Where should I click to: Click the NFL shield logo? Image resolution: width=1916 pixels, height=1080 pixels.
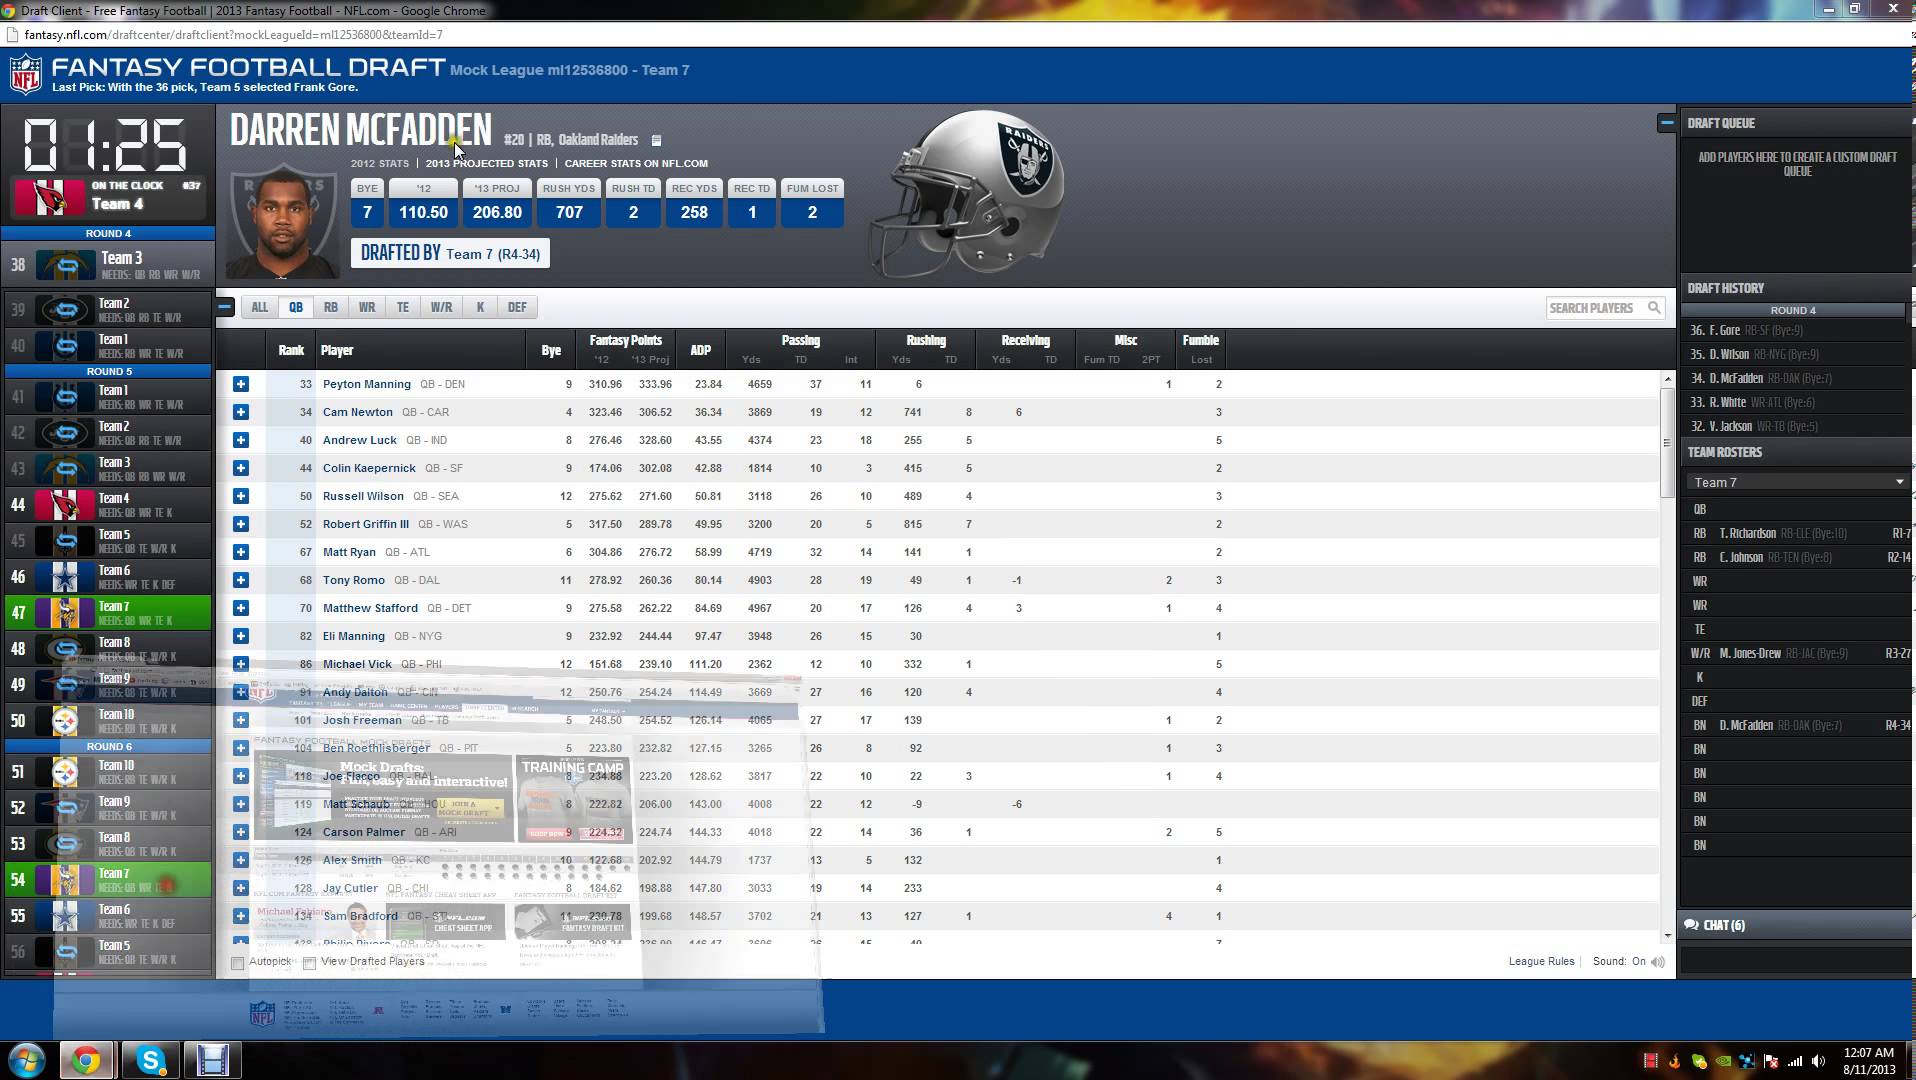coord(26,75)
